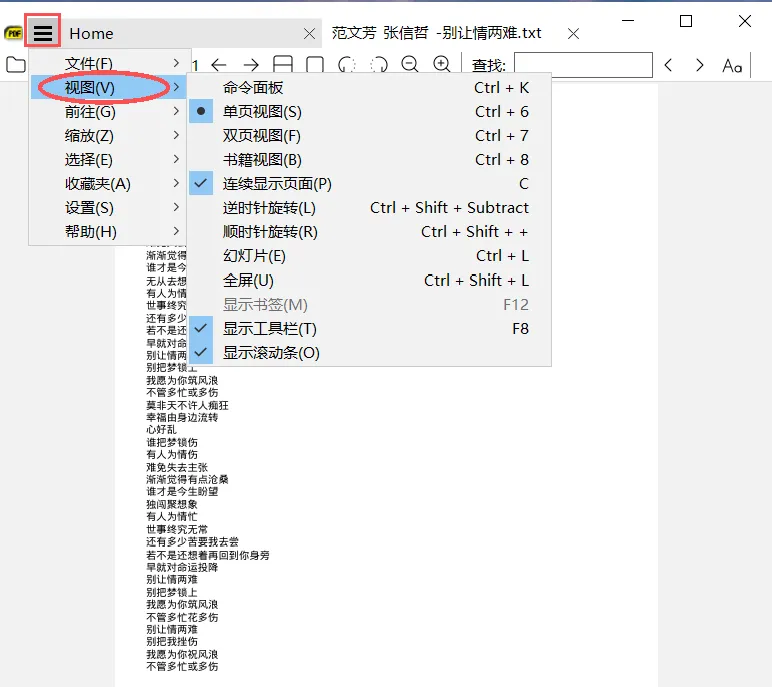The width and height of the screenshot is (772, 687).
Task: Click the 查找 search input field
Action: 583,65
